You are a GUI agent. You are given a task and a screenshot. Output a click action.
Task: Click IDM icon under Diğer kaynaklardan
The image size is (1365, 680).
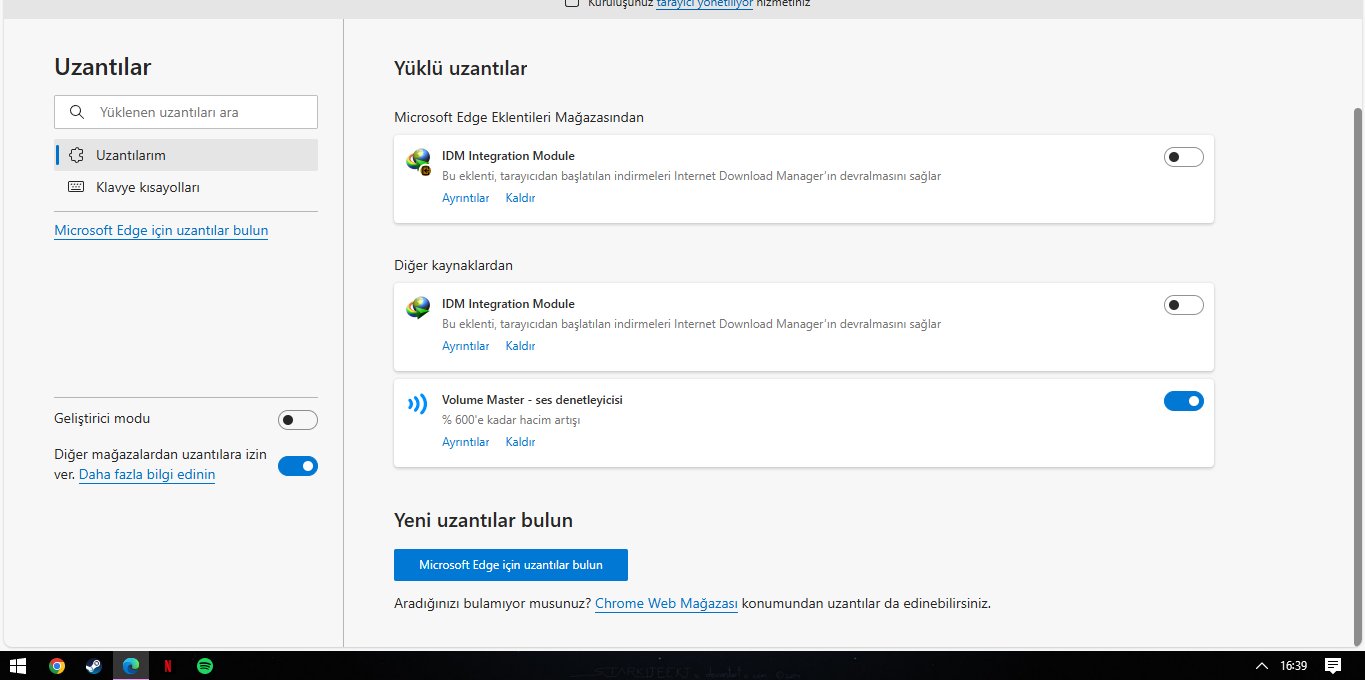tap(418, 308)
